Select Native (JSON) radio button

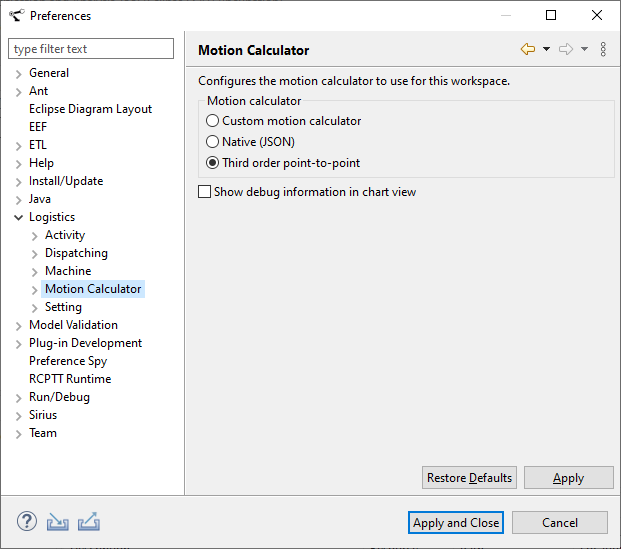(x=212, y=142)
